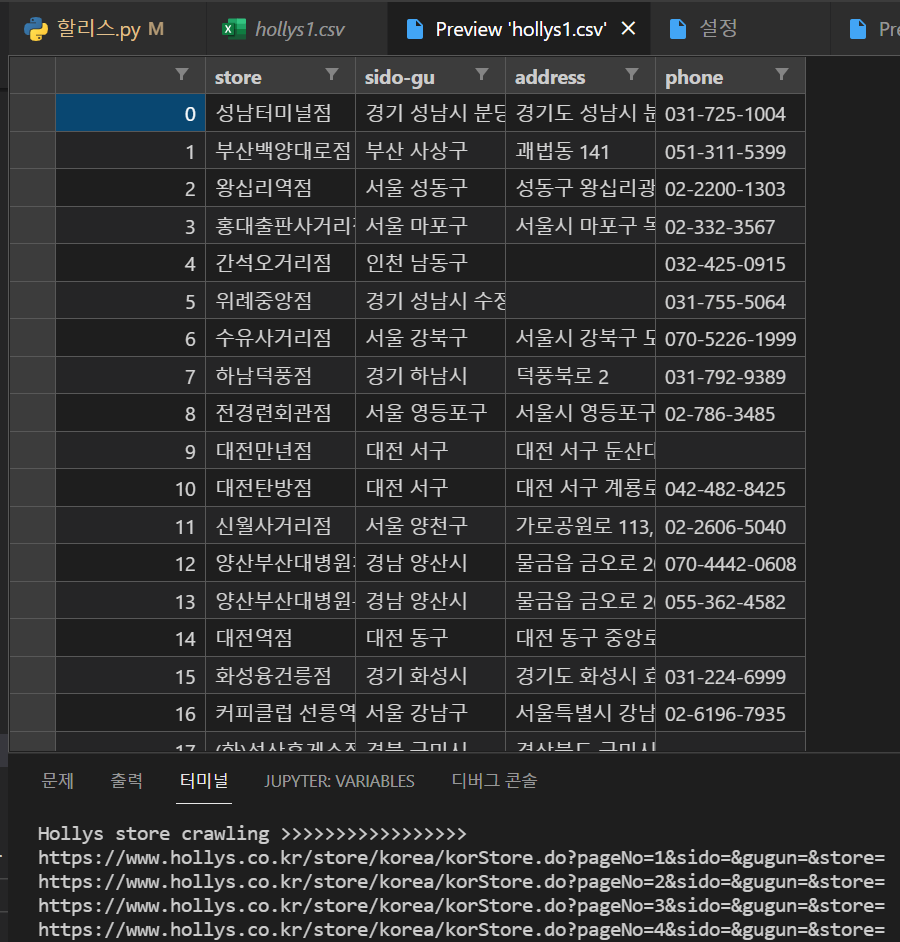Select phone number 02-6196-7935
The height and width of the screenshot is (942, 900).
[x=730, y=713]
